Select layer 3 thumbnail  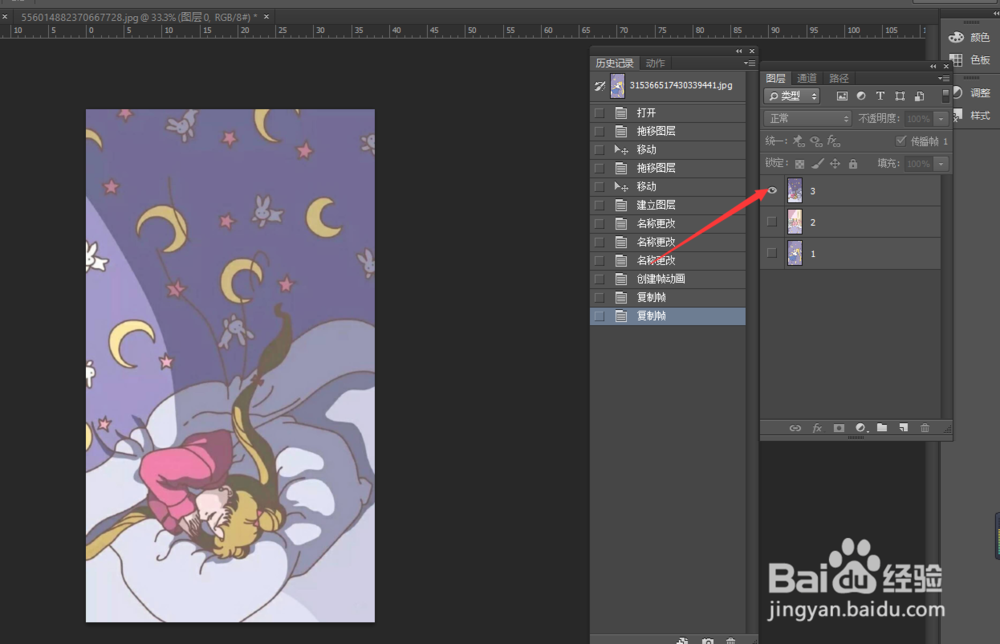[x=795, y=191]
